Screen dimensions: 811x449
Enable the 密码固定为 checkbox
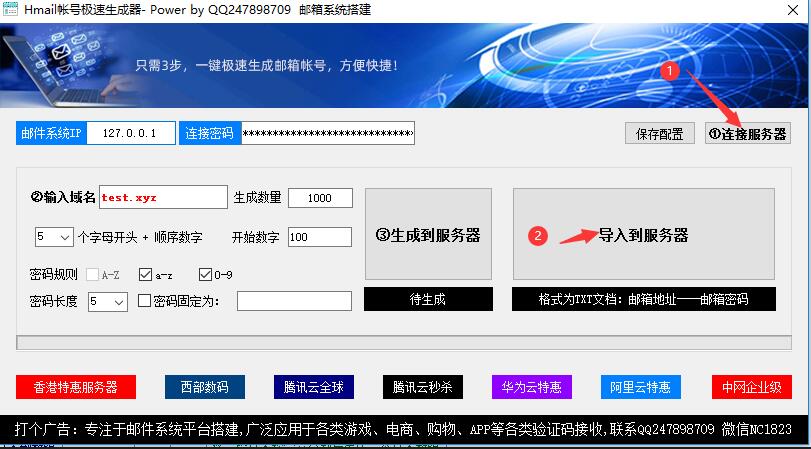144,301
